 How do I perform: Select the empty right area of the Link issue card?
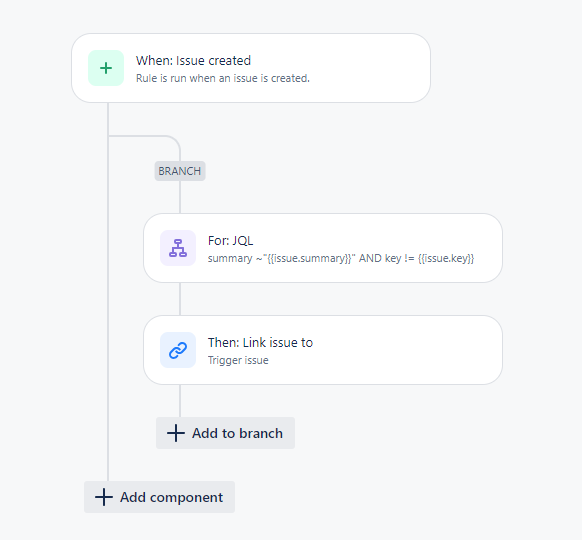coord(408,350)
